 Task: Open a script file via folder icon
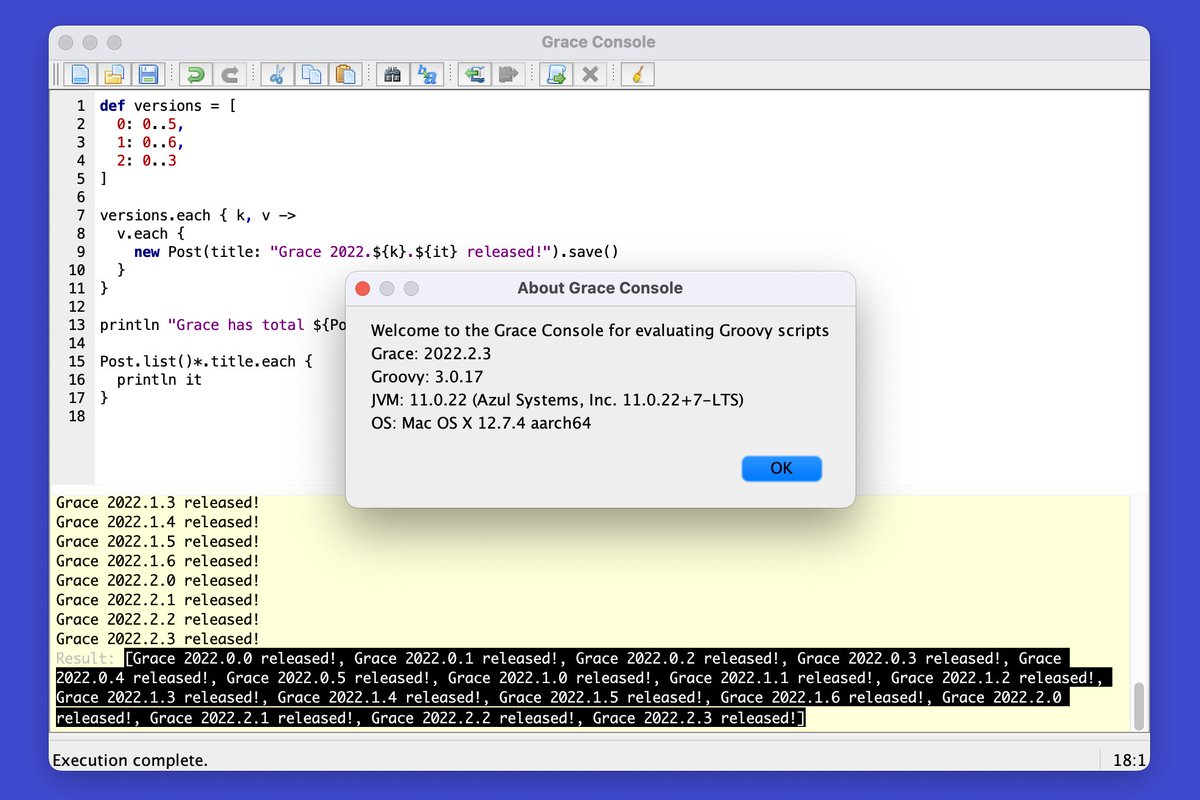115,73
